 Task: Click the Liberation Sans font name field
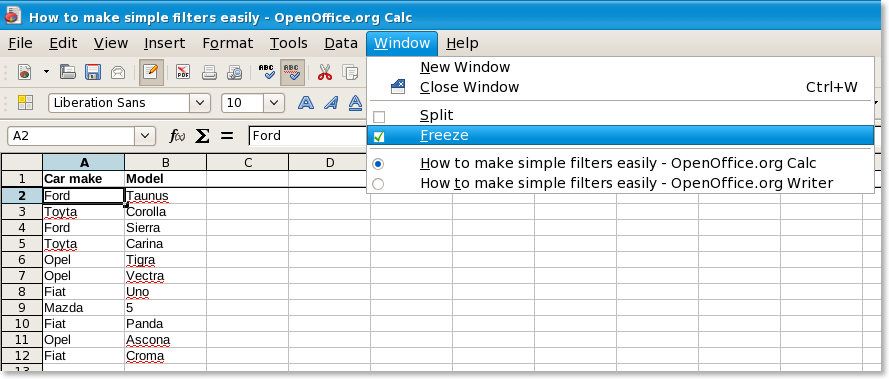119,103
